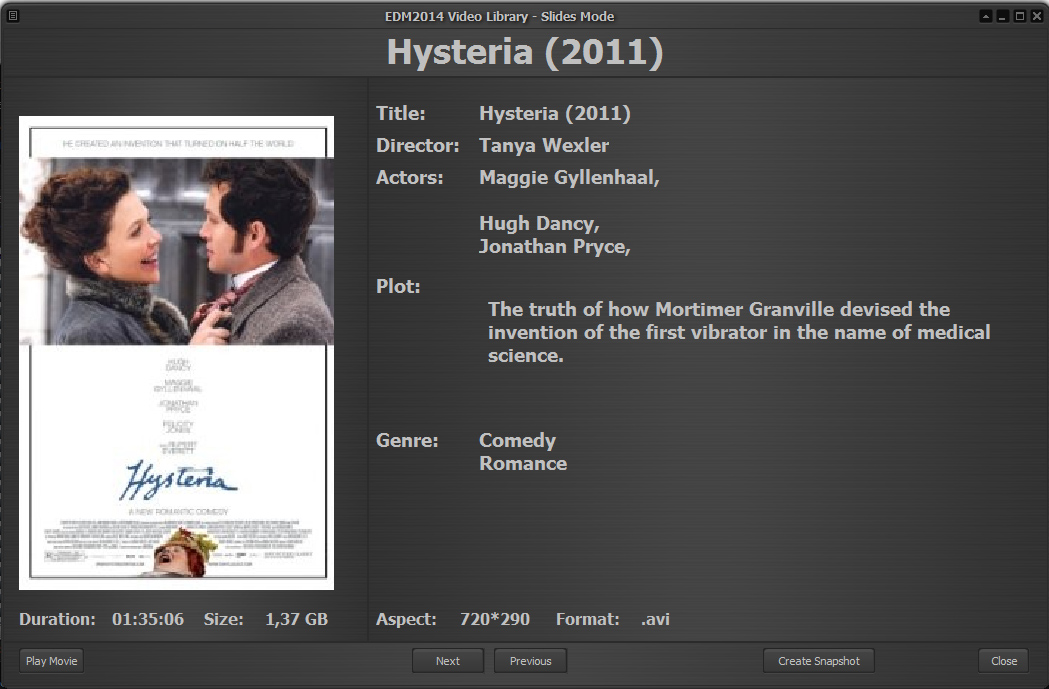Click the Duration: label
This screenshot has width=1049, height=689.
click(x=58, y=619)
